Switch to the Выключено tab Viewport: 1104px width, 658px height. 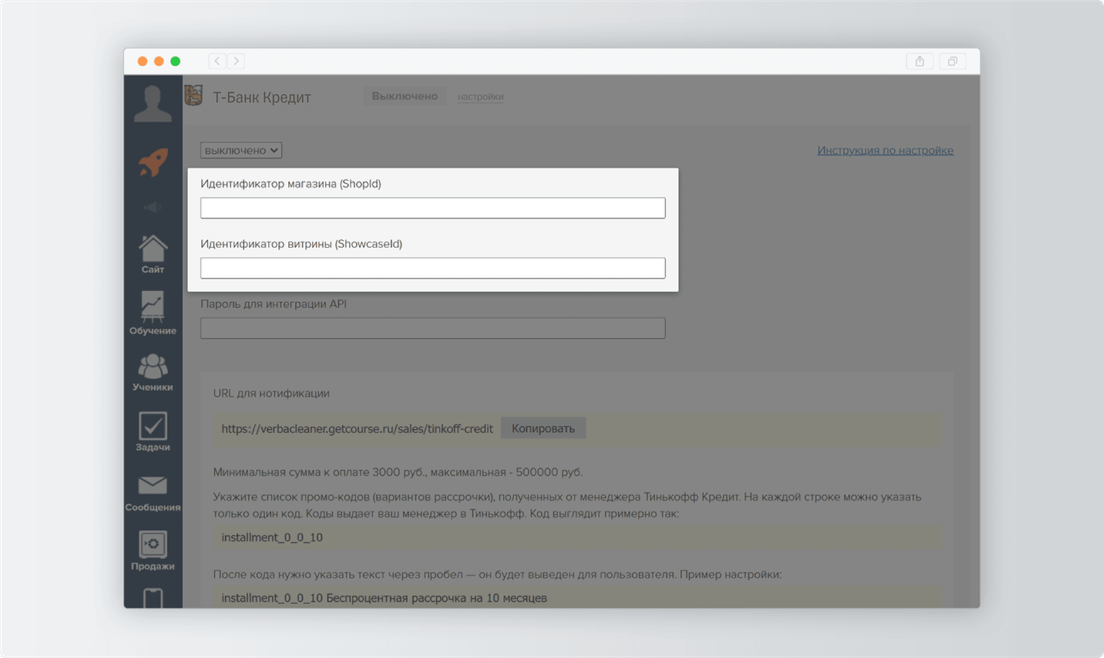(x=404, y=96)
